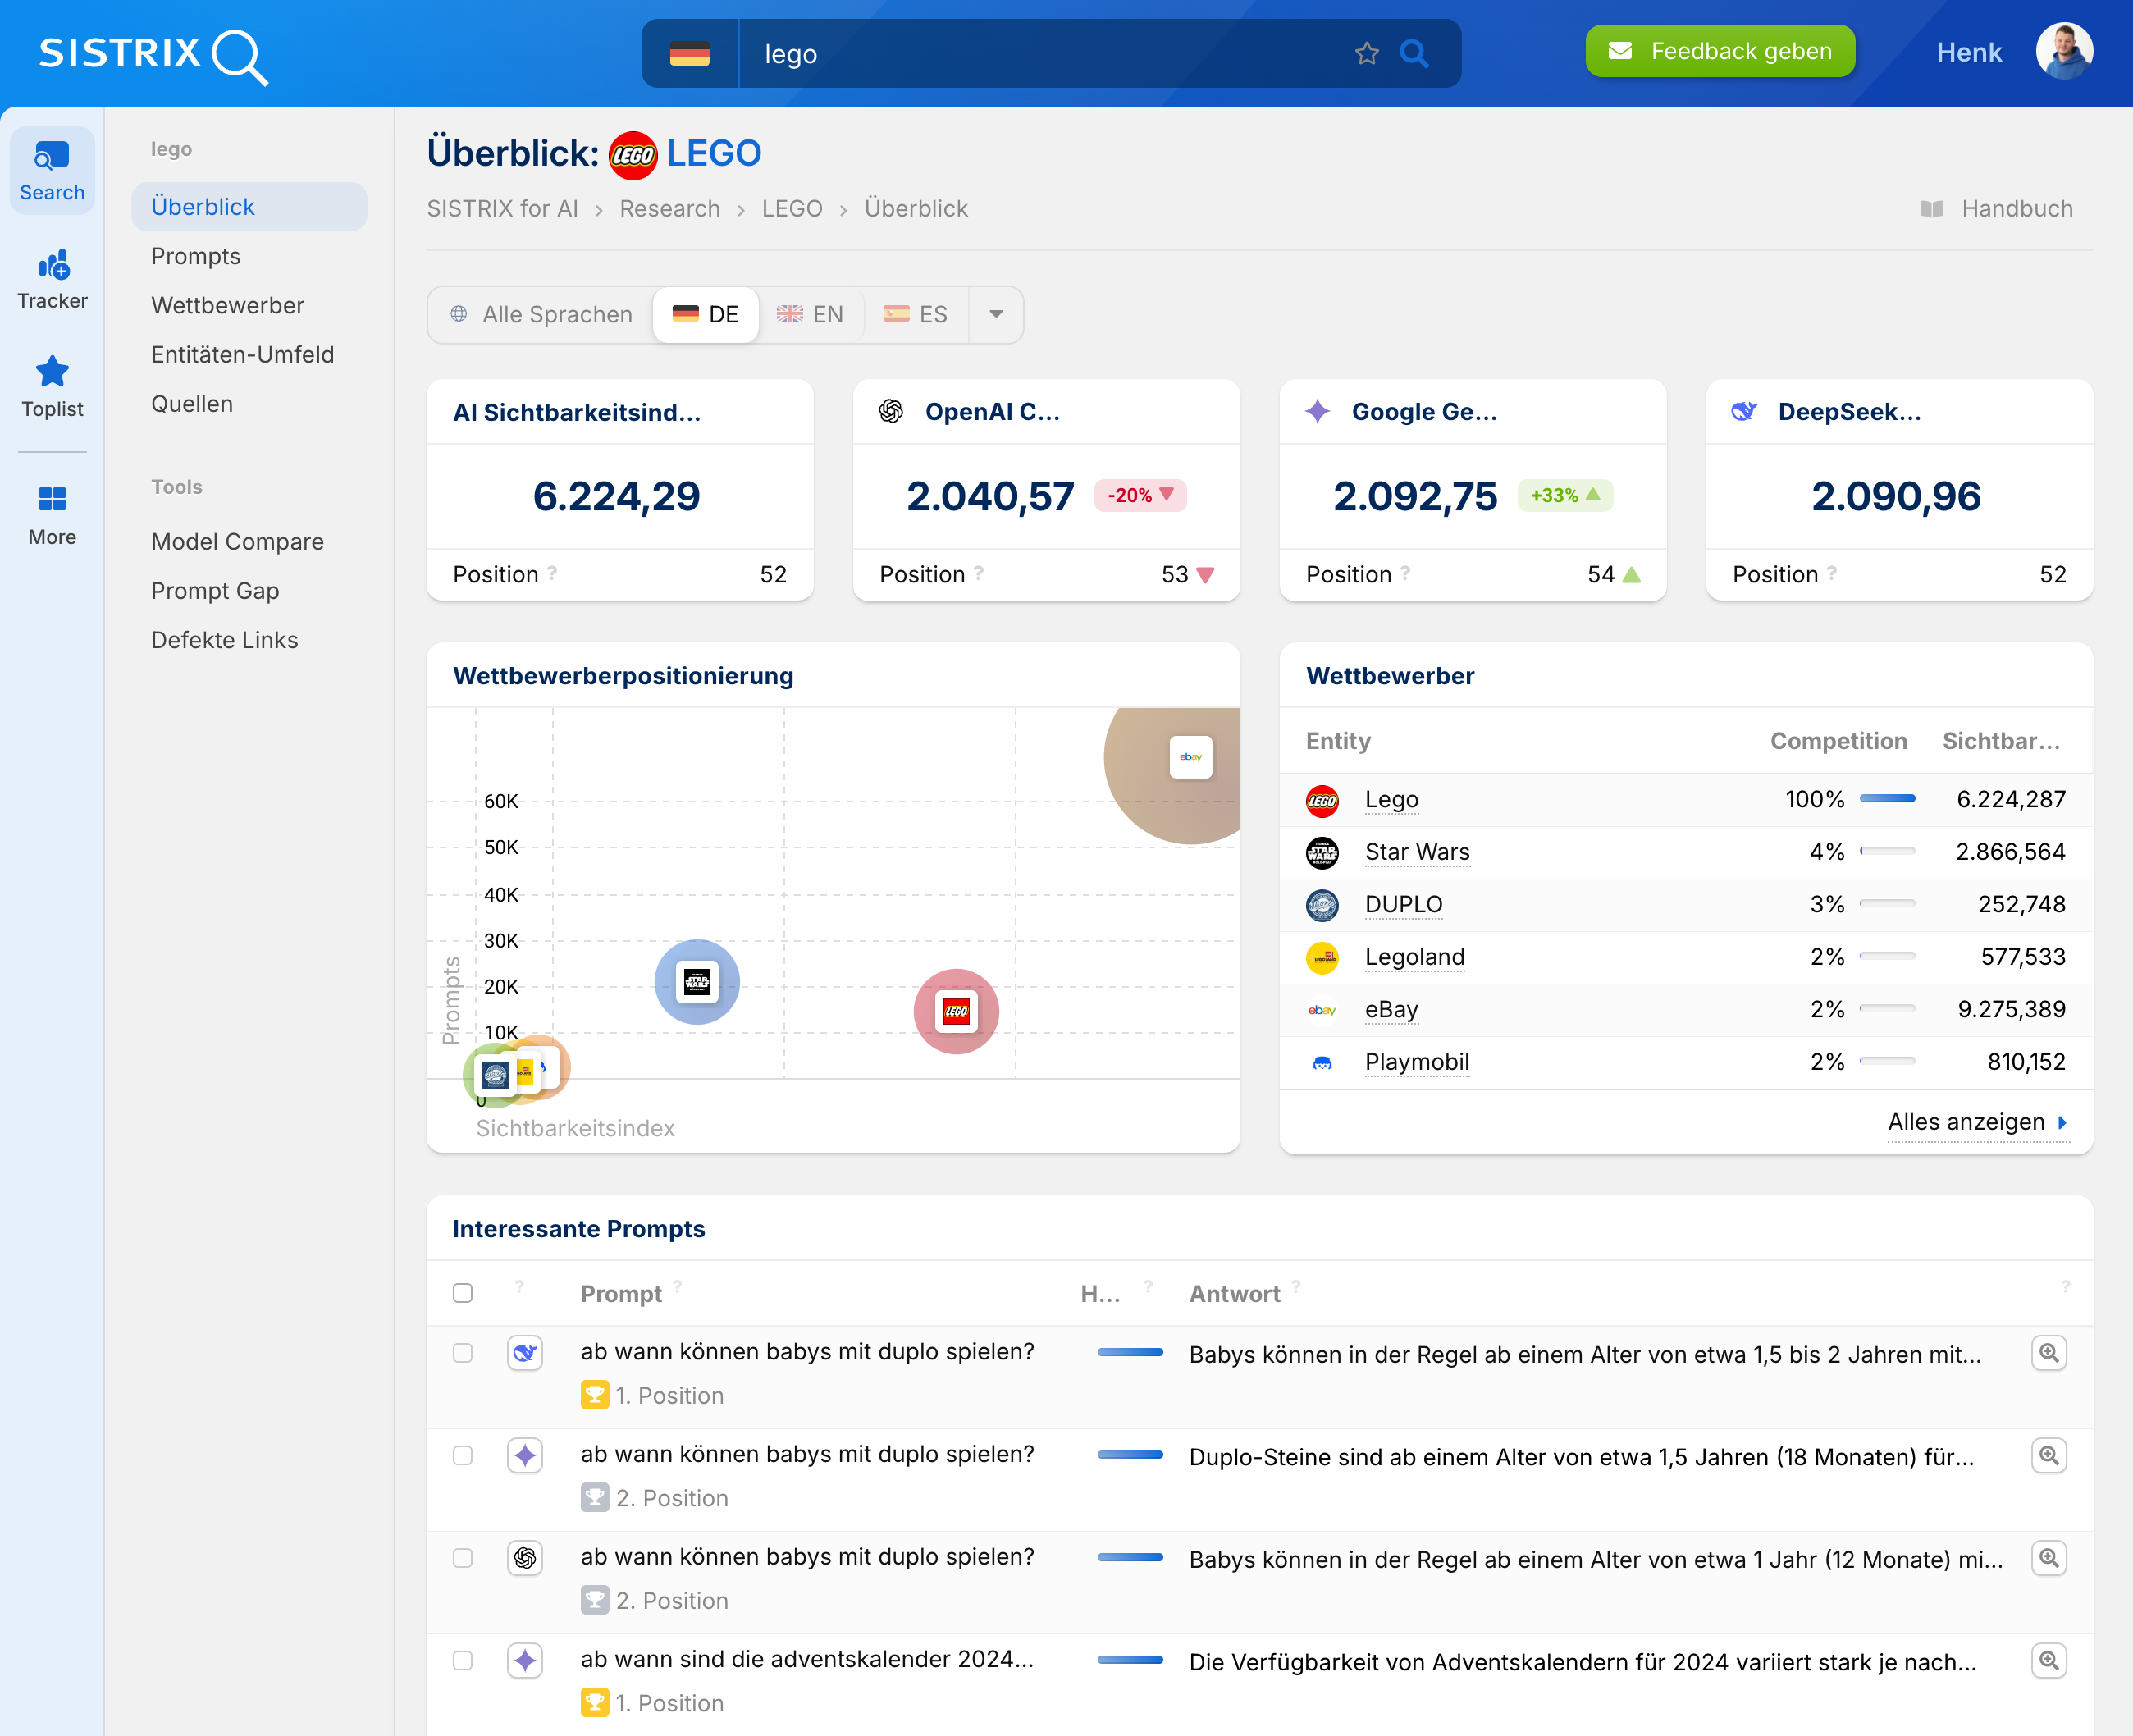This screenshot has width=2133, height=1736.
Task: Open the magnifier detail icon on the first prompt answer
Action: pyautogui.click(x=2049, y=1353)
